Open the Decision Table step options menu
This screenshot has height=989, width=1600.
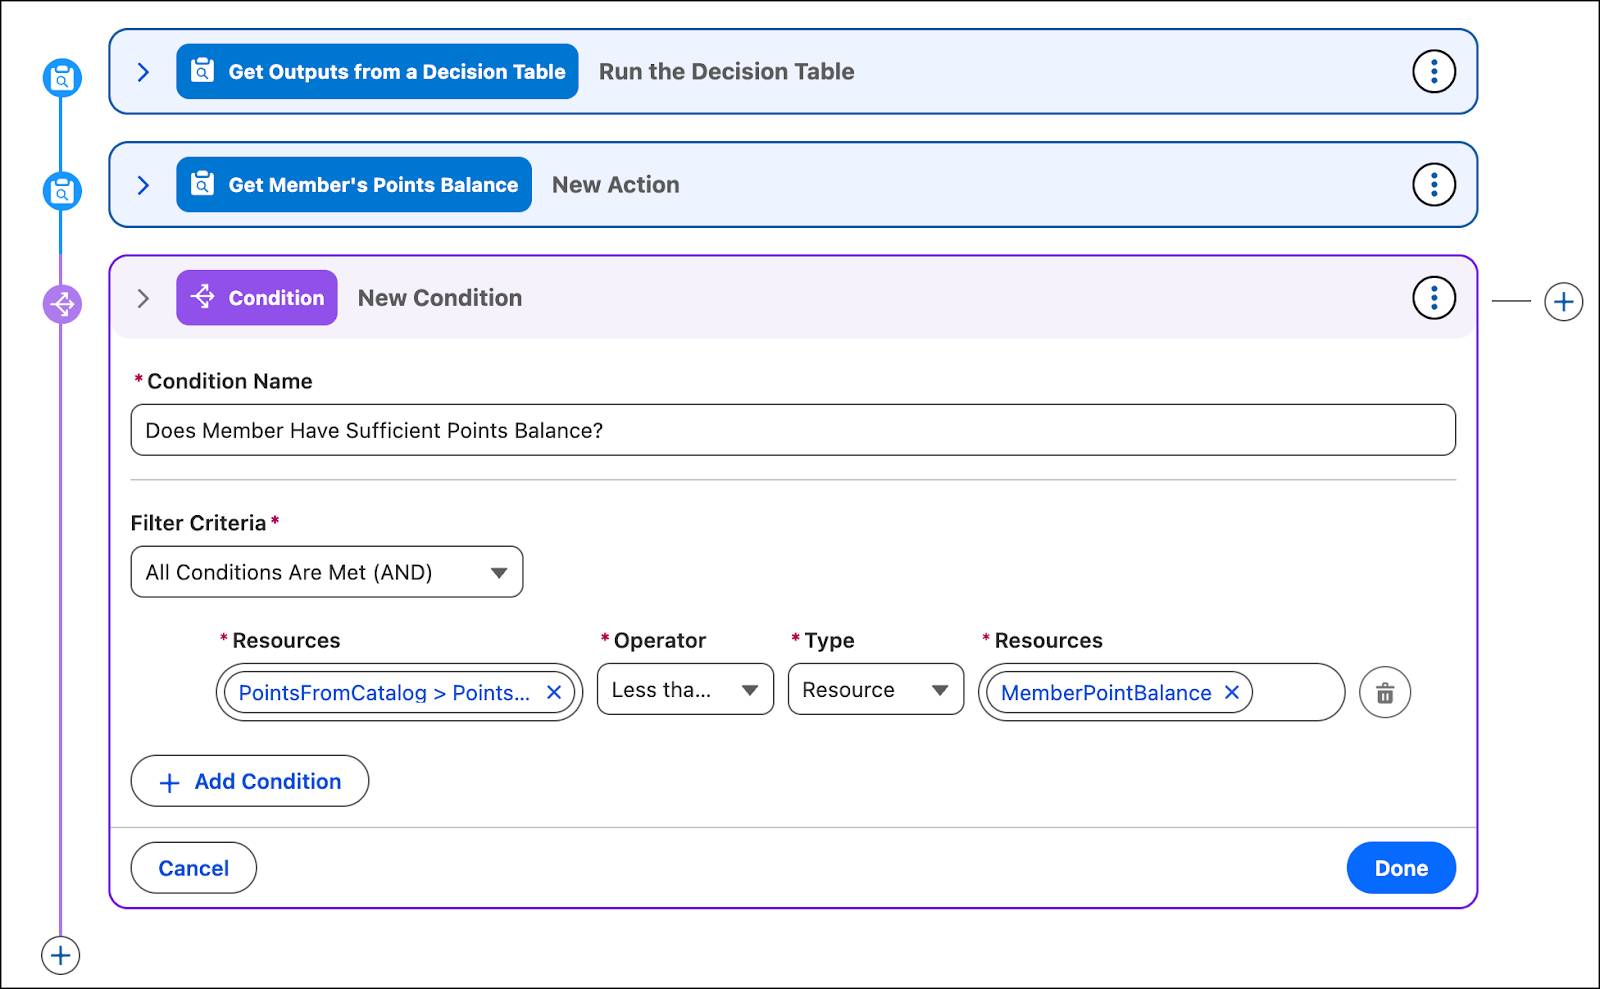[1433, 72]
